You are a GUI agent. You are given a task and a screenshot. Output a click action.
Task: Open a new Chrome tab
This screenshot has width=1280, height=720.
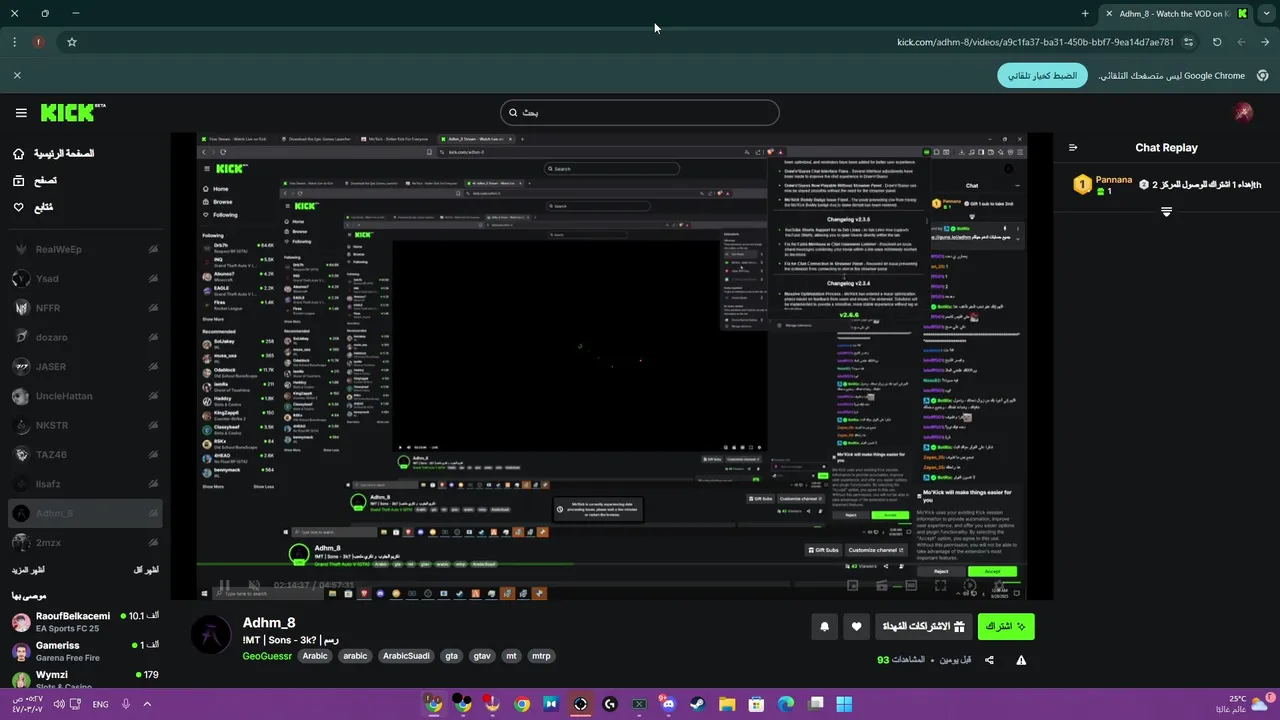click(1085, 14)
